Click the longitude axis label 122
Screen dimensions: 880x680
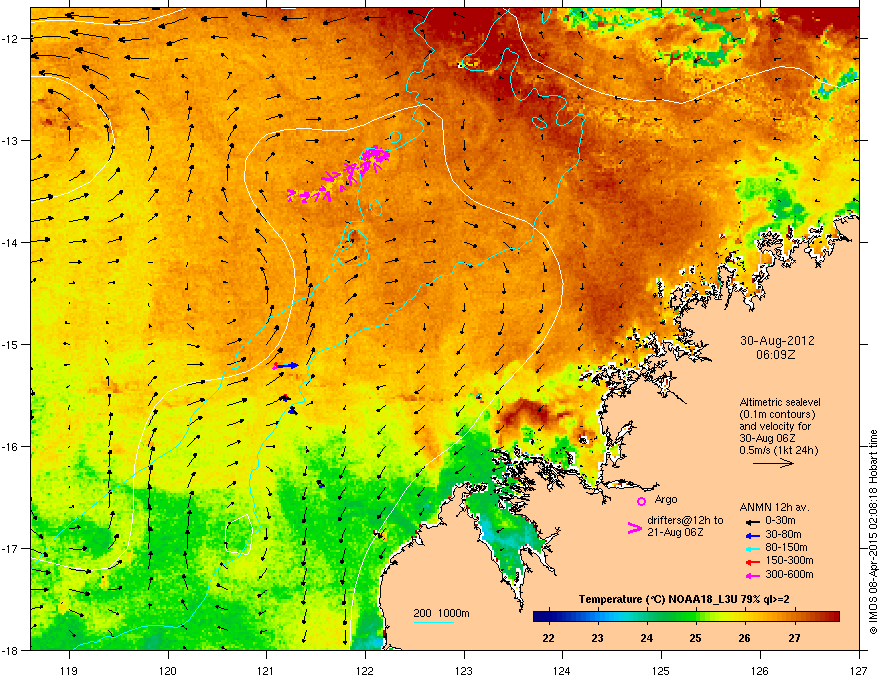pos(365,670)
